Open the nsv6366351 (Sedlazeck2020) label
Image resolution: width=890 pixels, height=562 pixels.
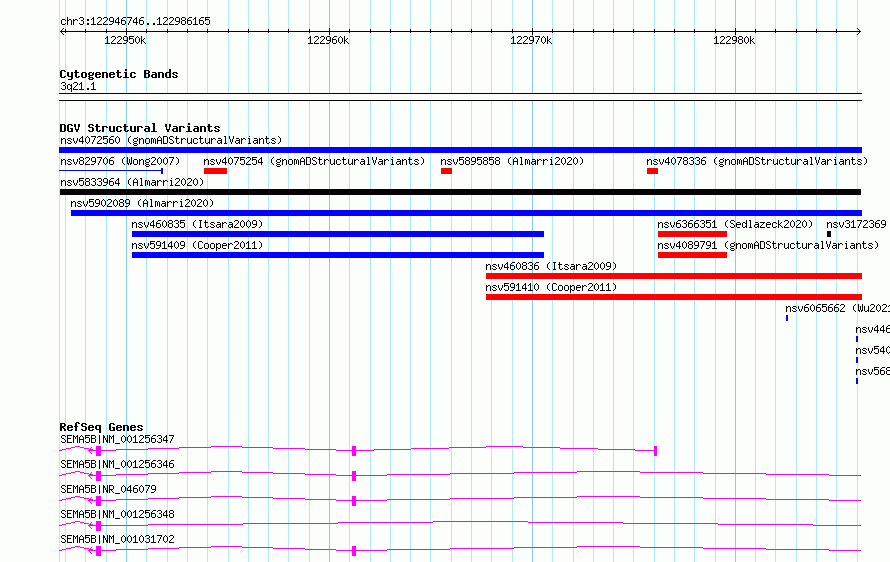[x=735, y=224]
